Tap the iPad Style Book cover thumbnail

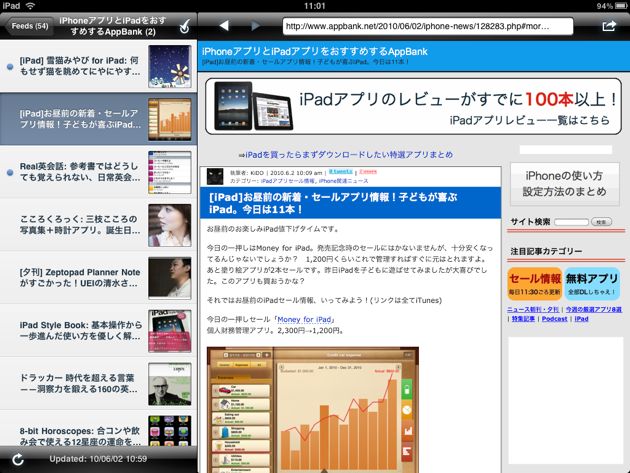[x=170, y=331]
